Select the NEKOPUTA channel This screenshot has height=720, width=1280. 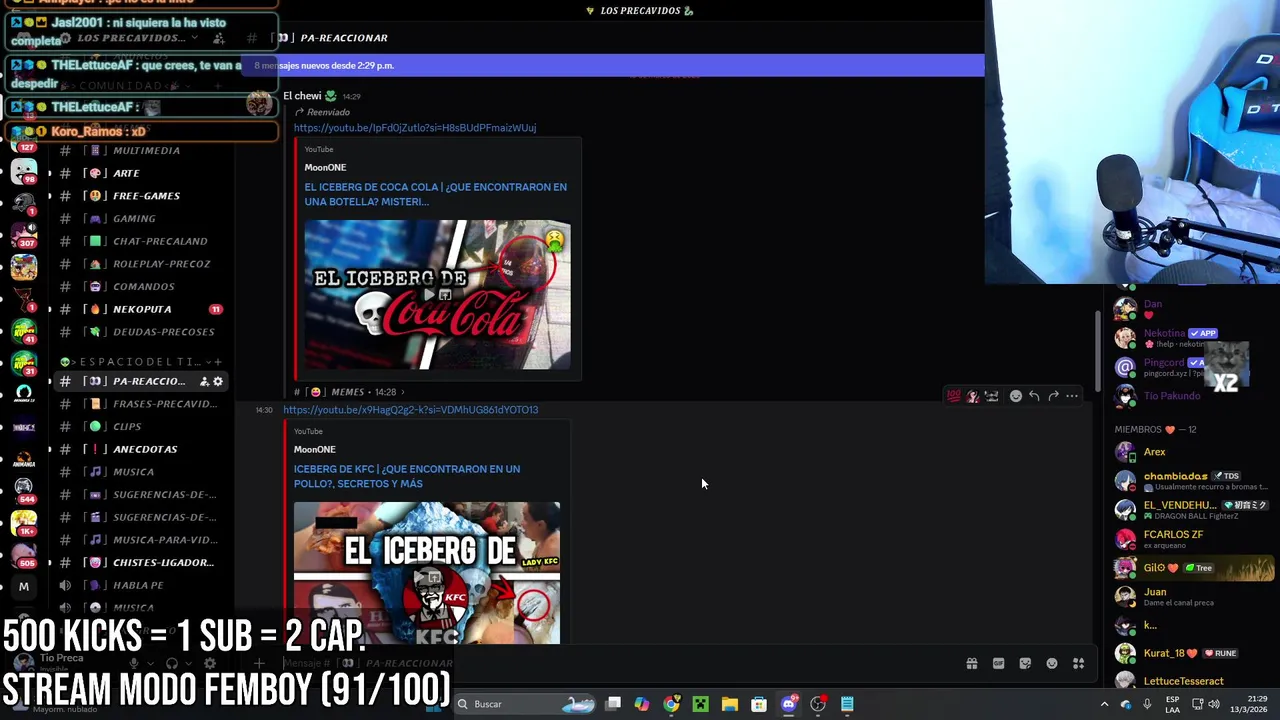(140, 309)
